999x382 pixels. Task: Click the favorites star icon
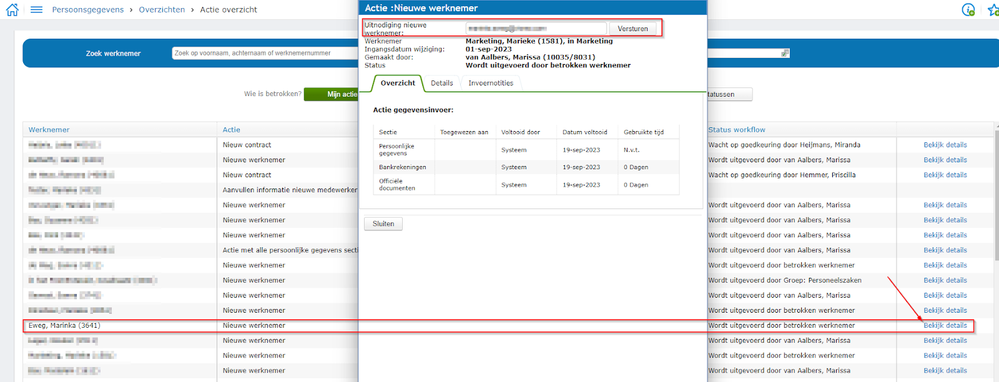993,10
